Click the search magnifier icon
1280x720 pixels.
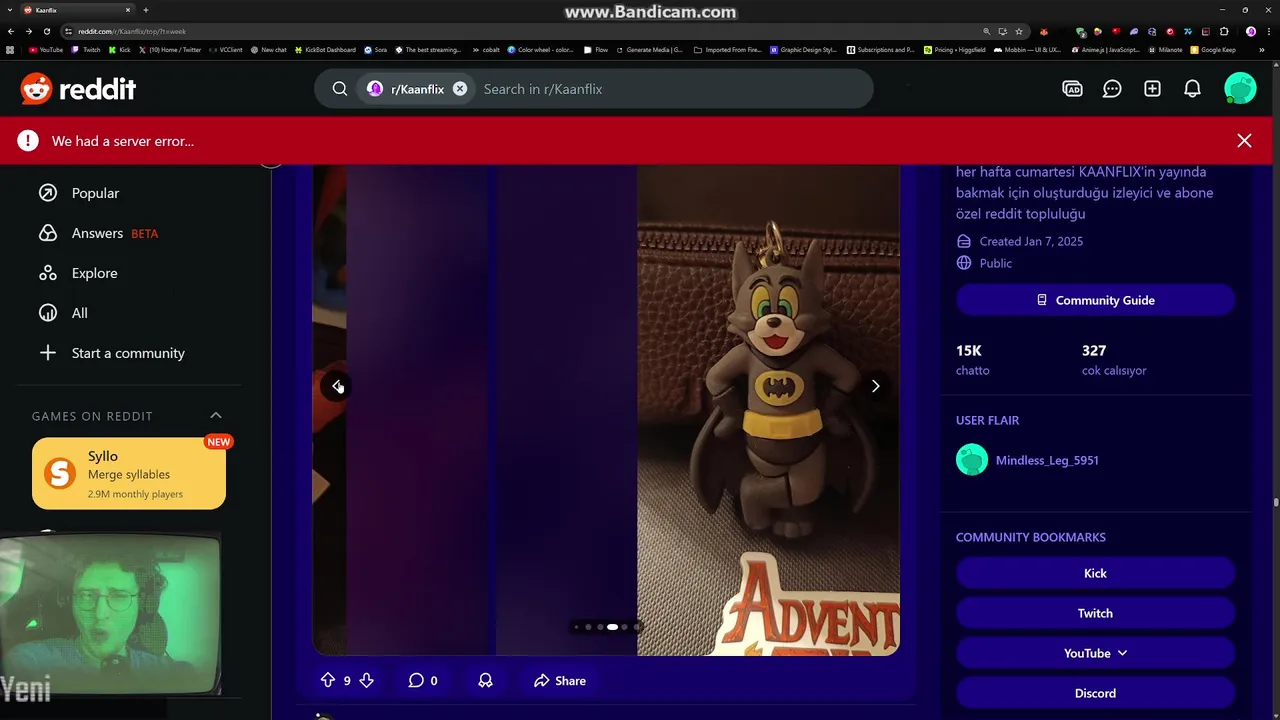[x=340, y=89]
